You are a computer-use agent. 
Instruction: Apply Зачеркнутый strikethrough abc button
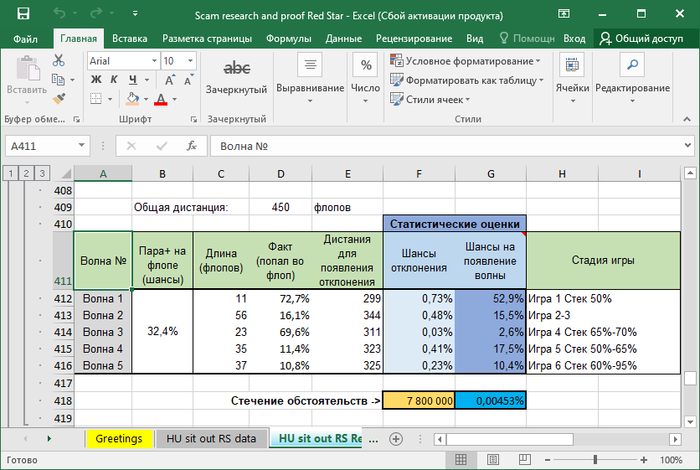[237, 76]
